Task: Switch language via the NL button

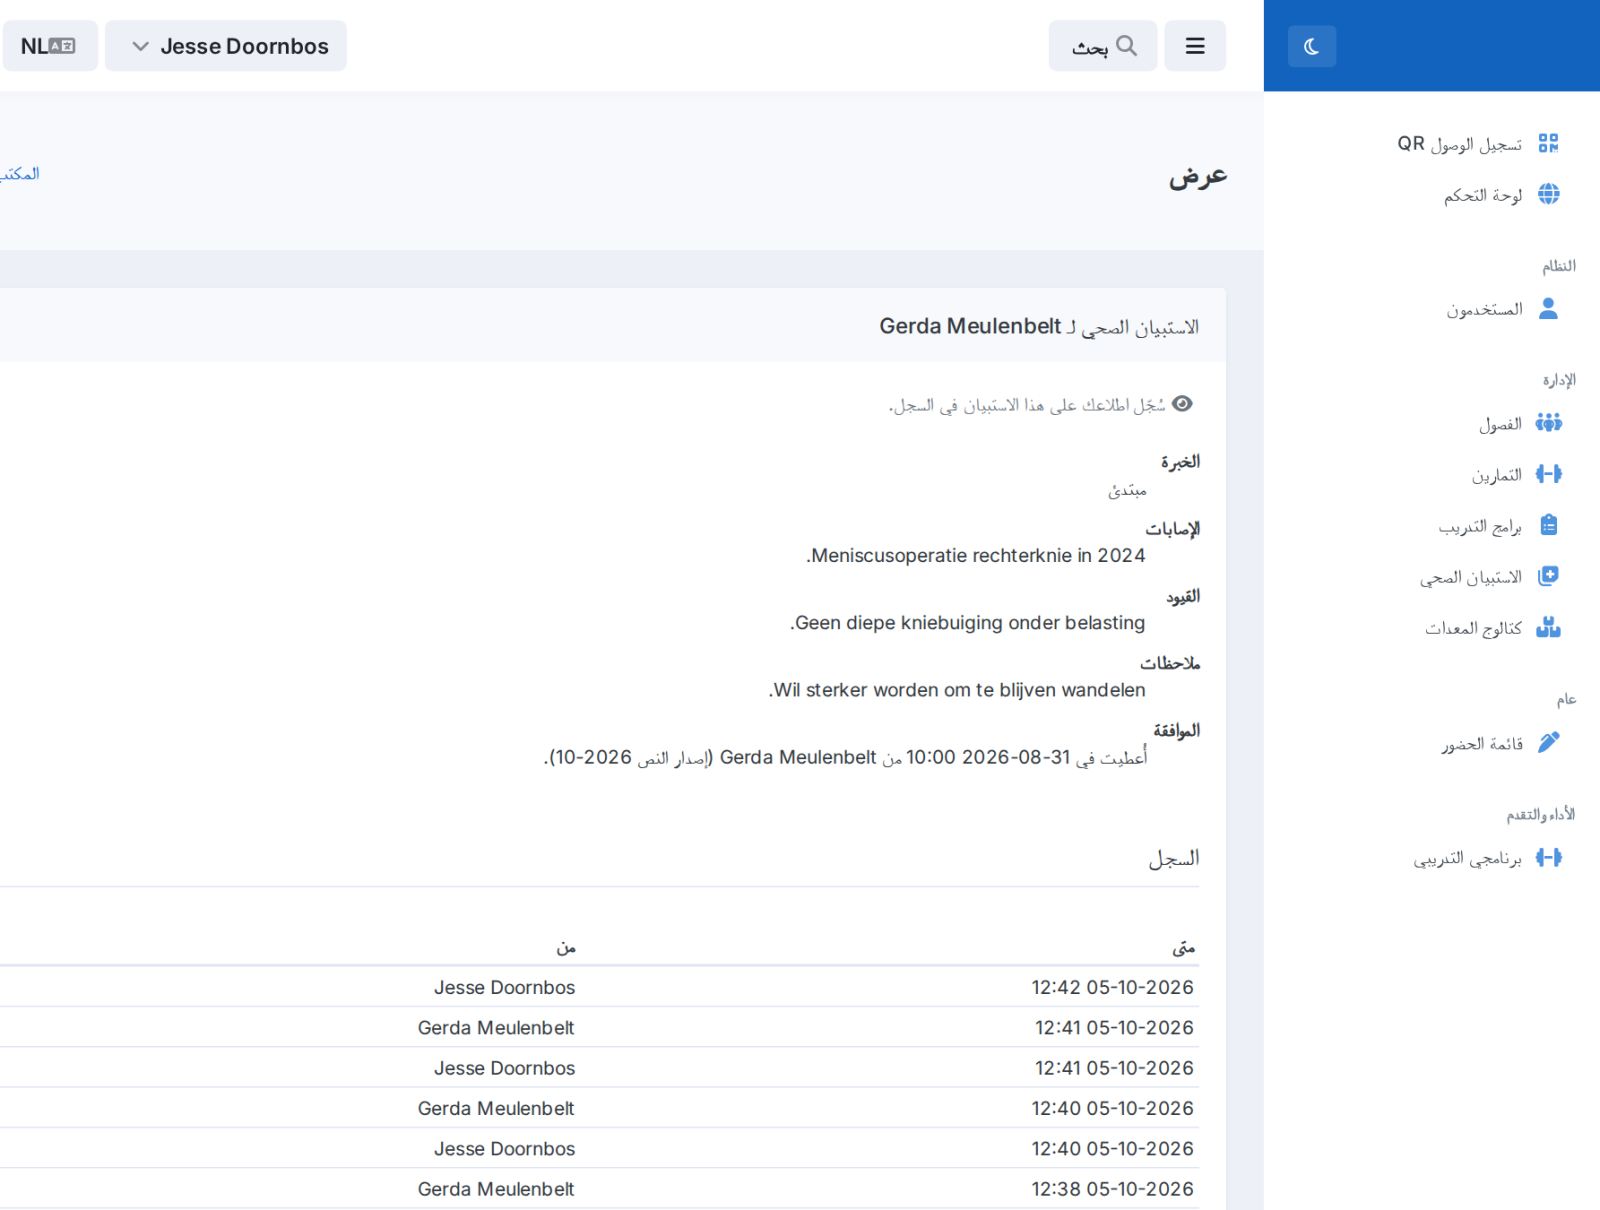Action: pos(50,46)
